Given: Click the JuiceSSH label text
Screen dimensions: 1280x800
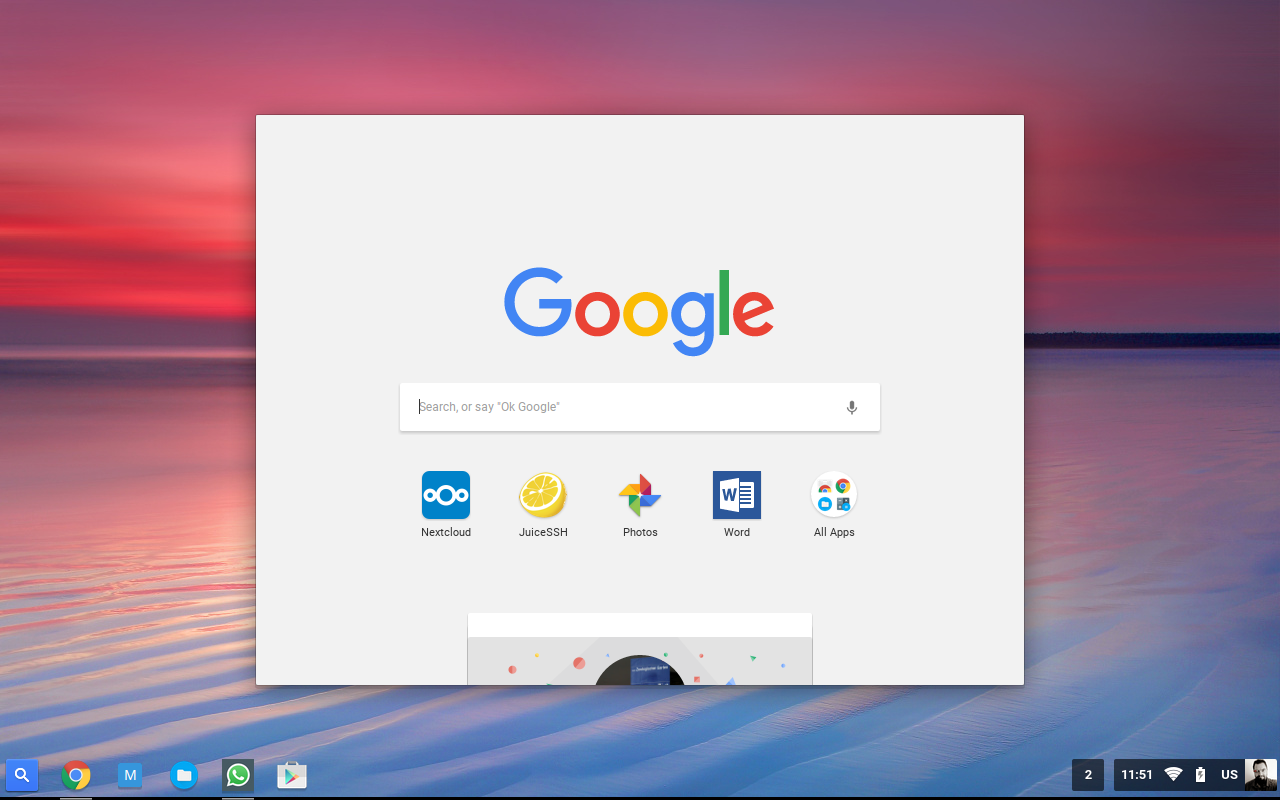Looking at the screenshot, I should click(543, 532).
